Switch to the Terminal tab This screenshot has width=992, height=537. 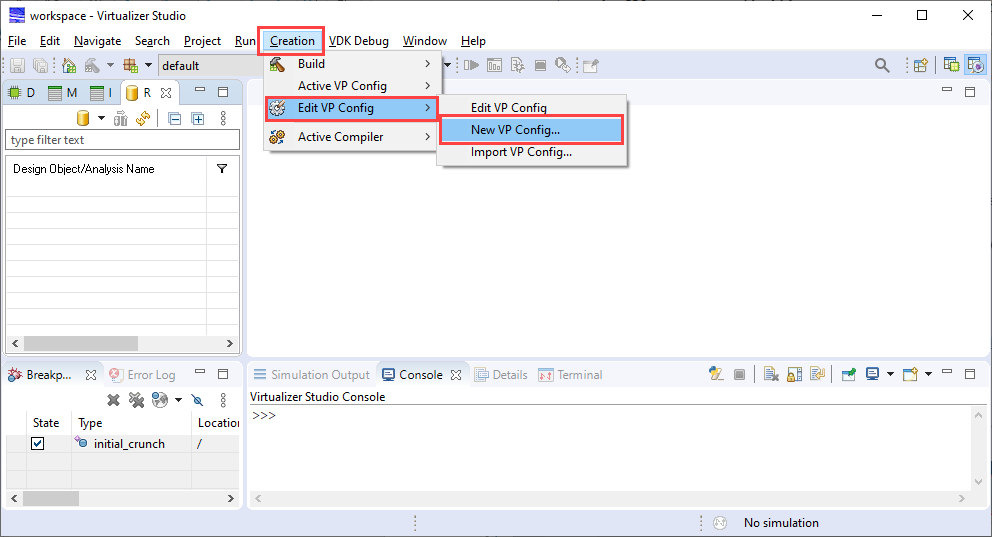coord(571,374)
